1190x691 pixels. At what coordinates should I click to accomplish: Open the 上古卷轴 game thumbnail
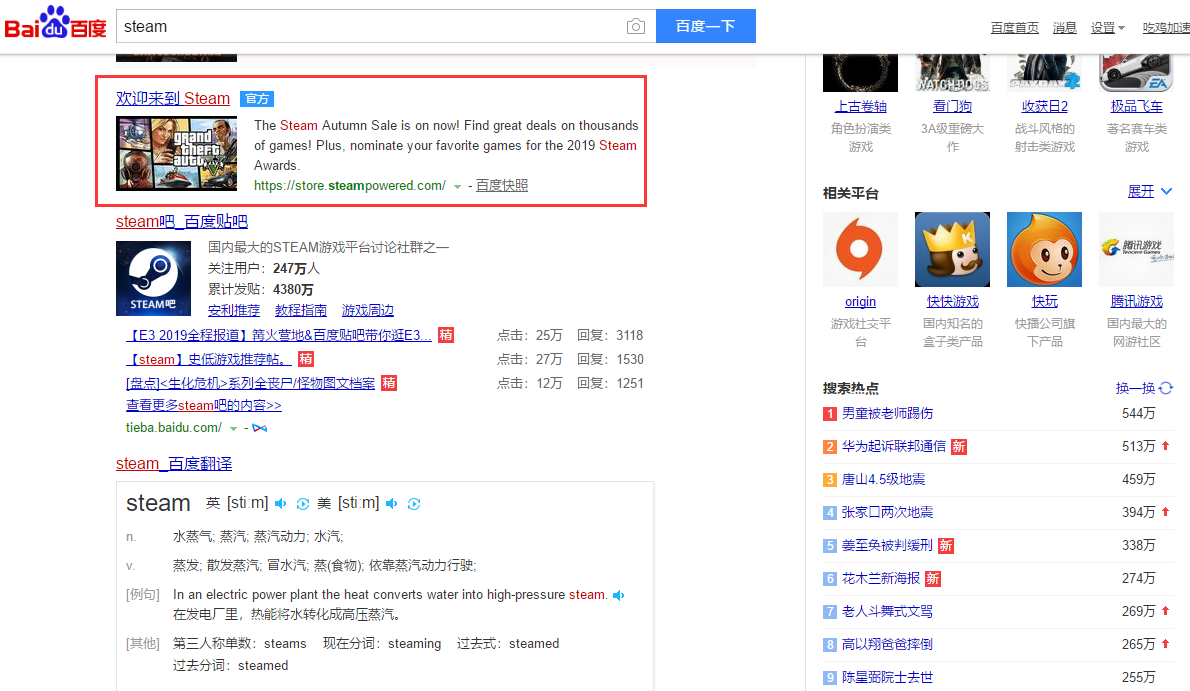coord(860,73)
